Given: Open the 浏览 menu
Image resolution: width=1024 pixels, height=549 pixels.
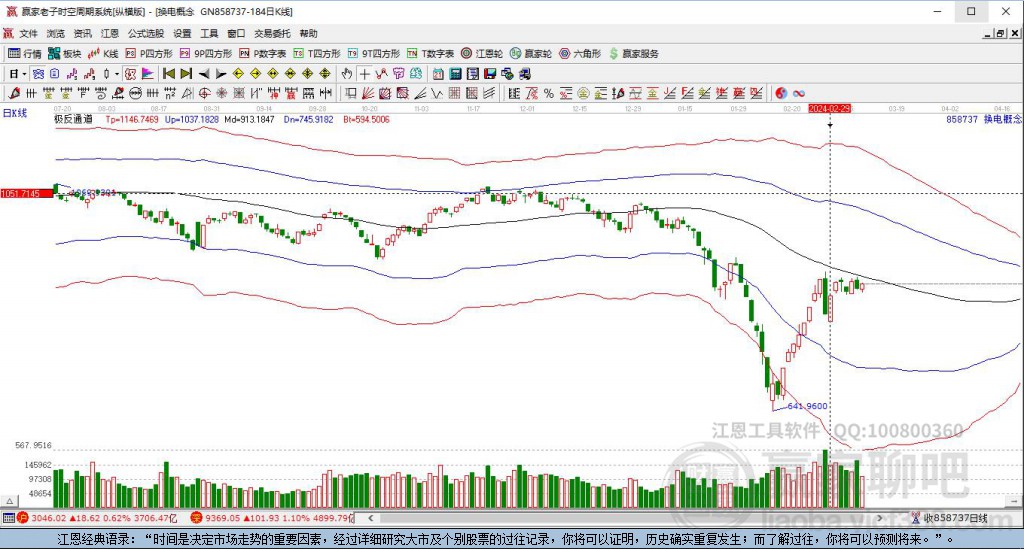Looking at the screenshot, I should 56,33.
